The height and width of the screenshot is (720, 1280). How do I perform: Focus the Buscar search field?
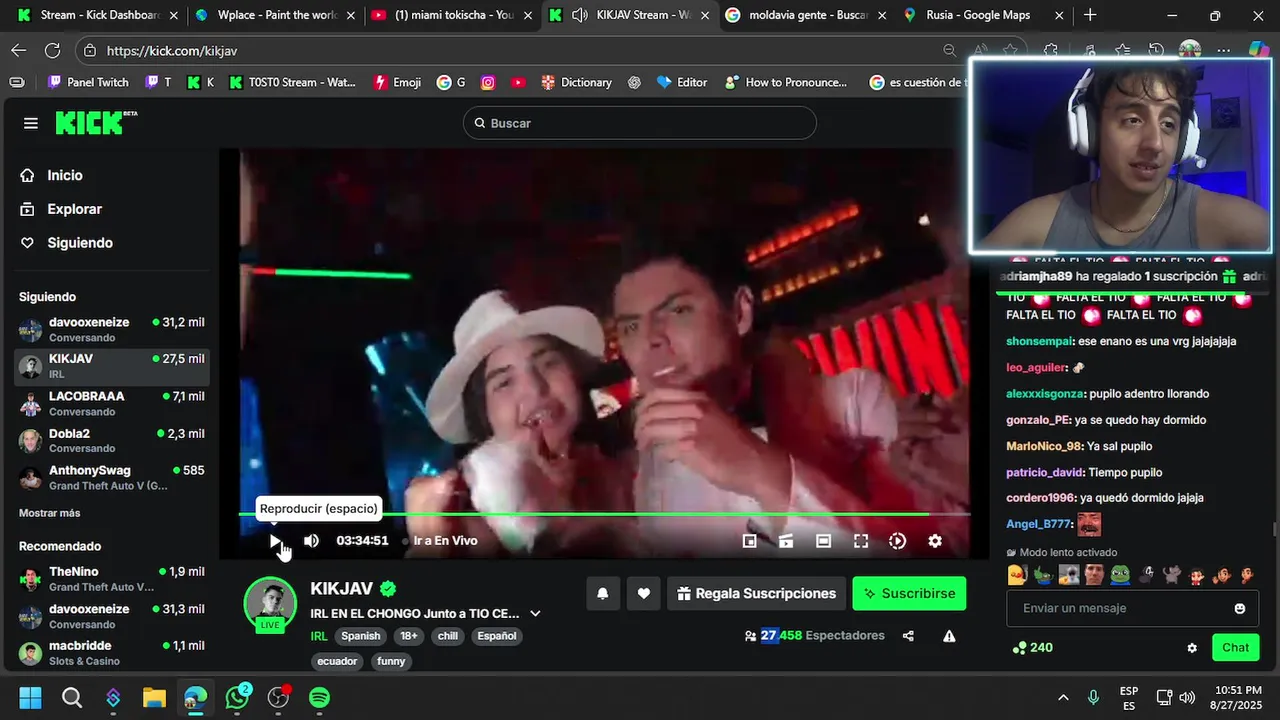[x=640, y=123]
